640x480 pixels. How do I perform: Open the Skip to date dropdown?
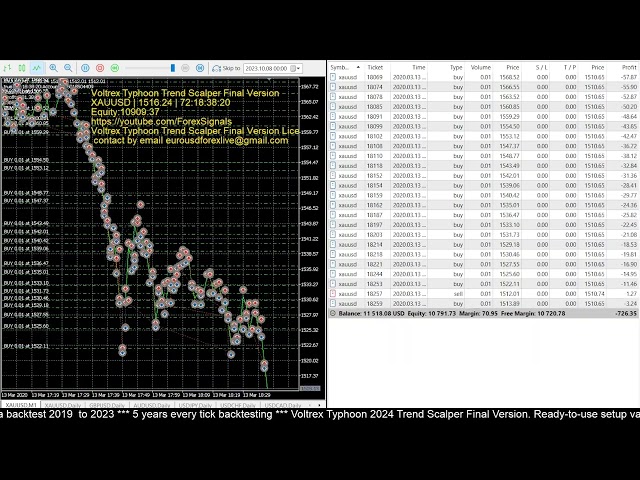[298, 68]
